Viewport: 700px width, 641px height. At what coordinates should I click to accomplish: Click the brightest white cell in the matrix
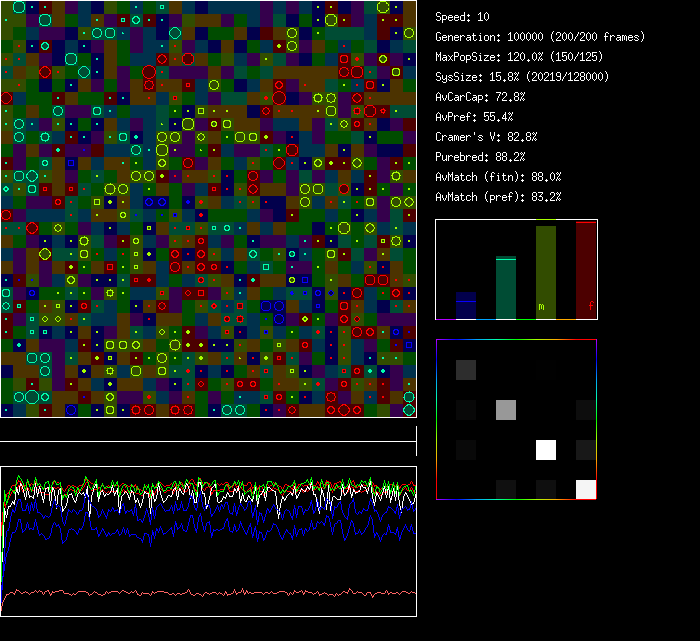[x=546, y=450]
